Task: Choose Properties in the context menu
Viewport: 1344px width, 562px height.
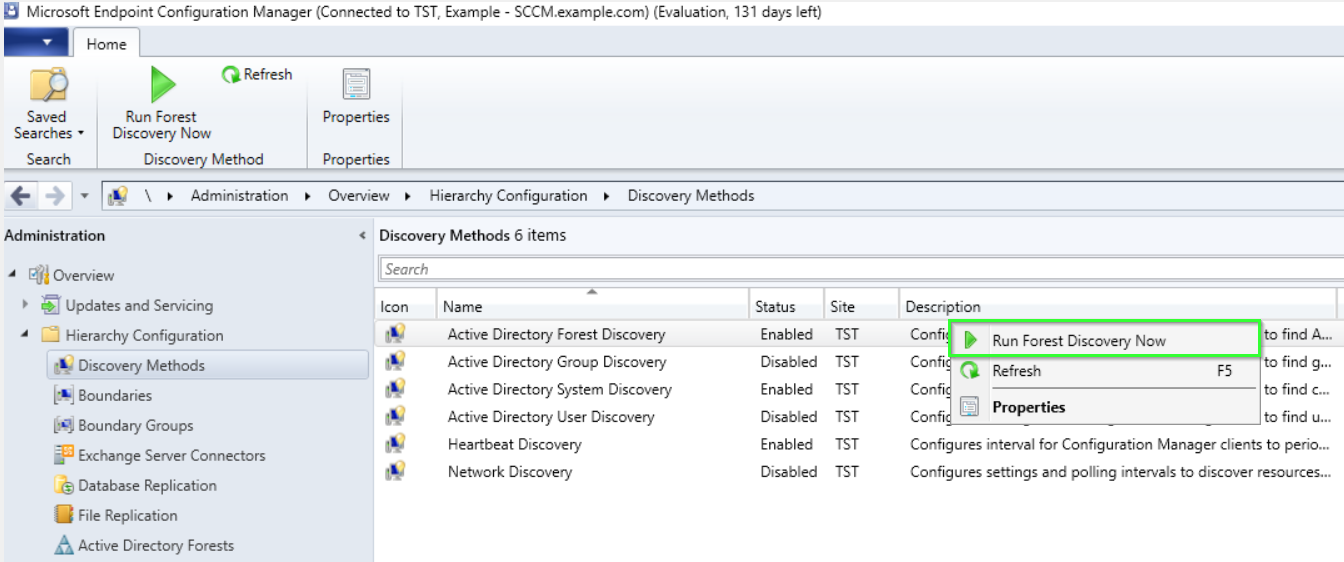Action: (x=1028, y=407)
